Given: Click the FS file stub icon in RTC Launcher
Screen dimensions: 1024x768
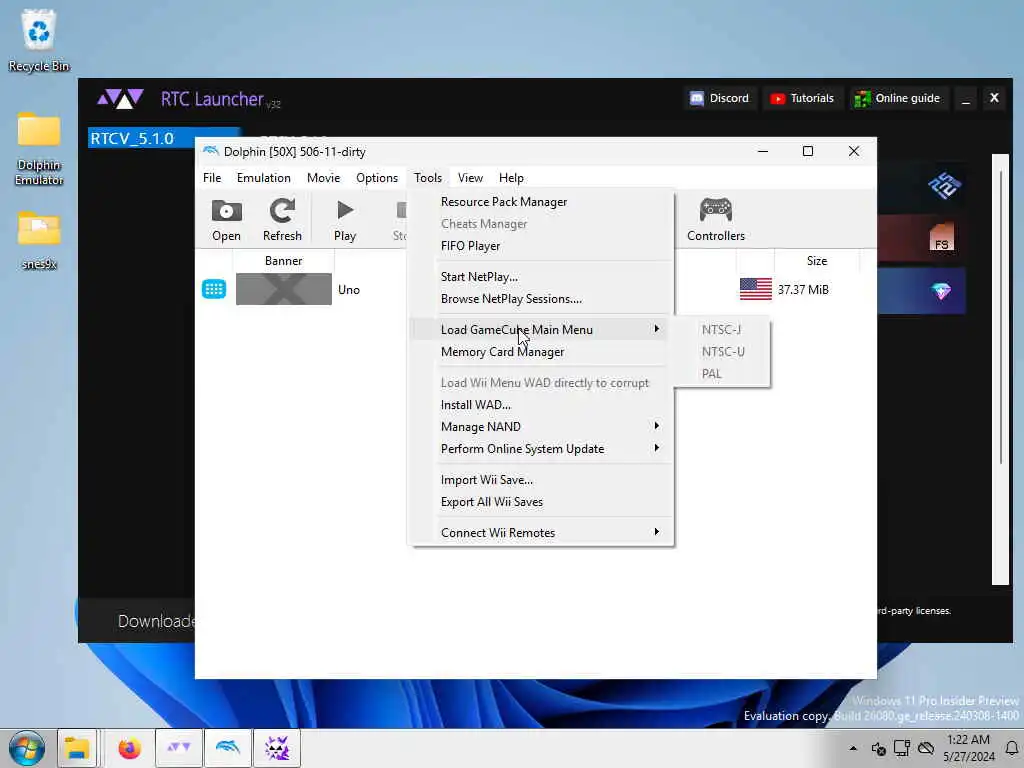Looking at the screenshot, I should 941,238.
